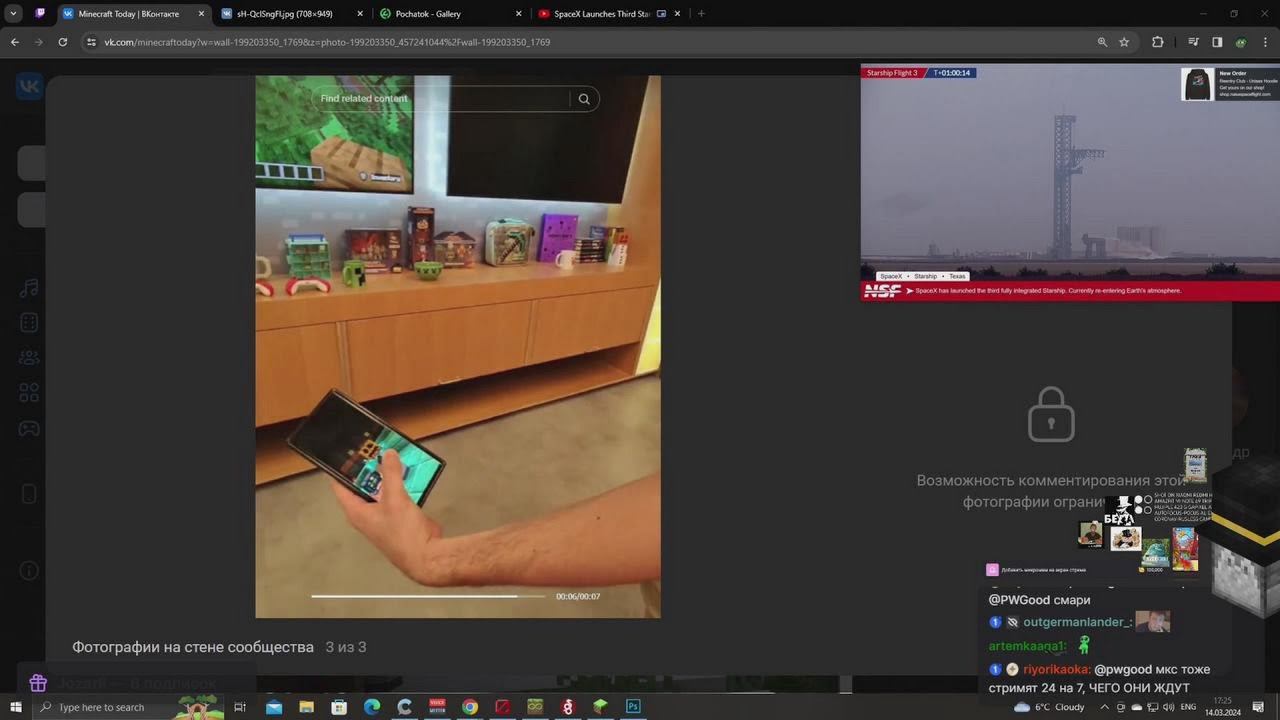This screenshot has width=1280, height=720.
Task: Bookmark this page with the star icon
Action: [x=1124, y=42]
